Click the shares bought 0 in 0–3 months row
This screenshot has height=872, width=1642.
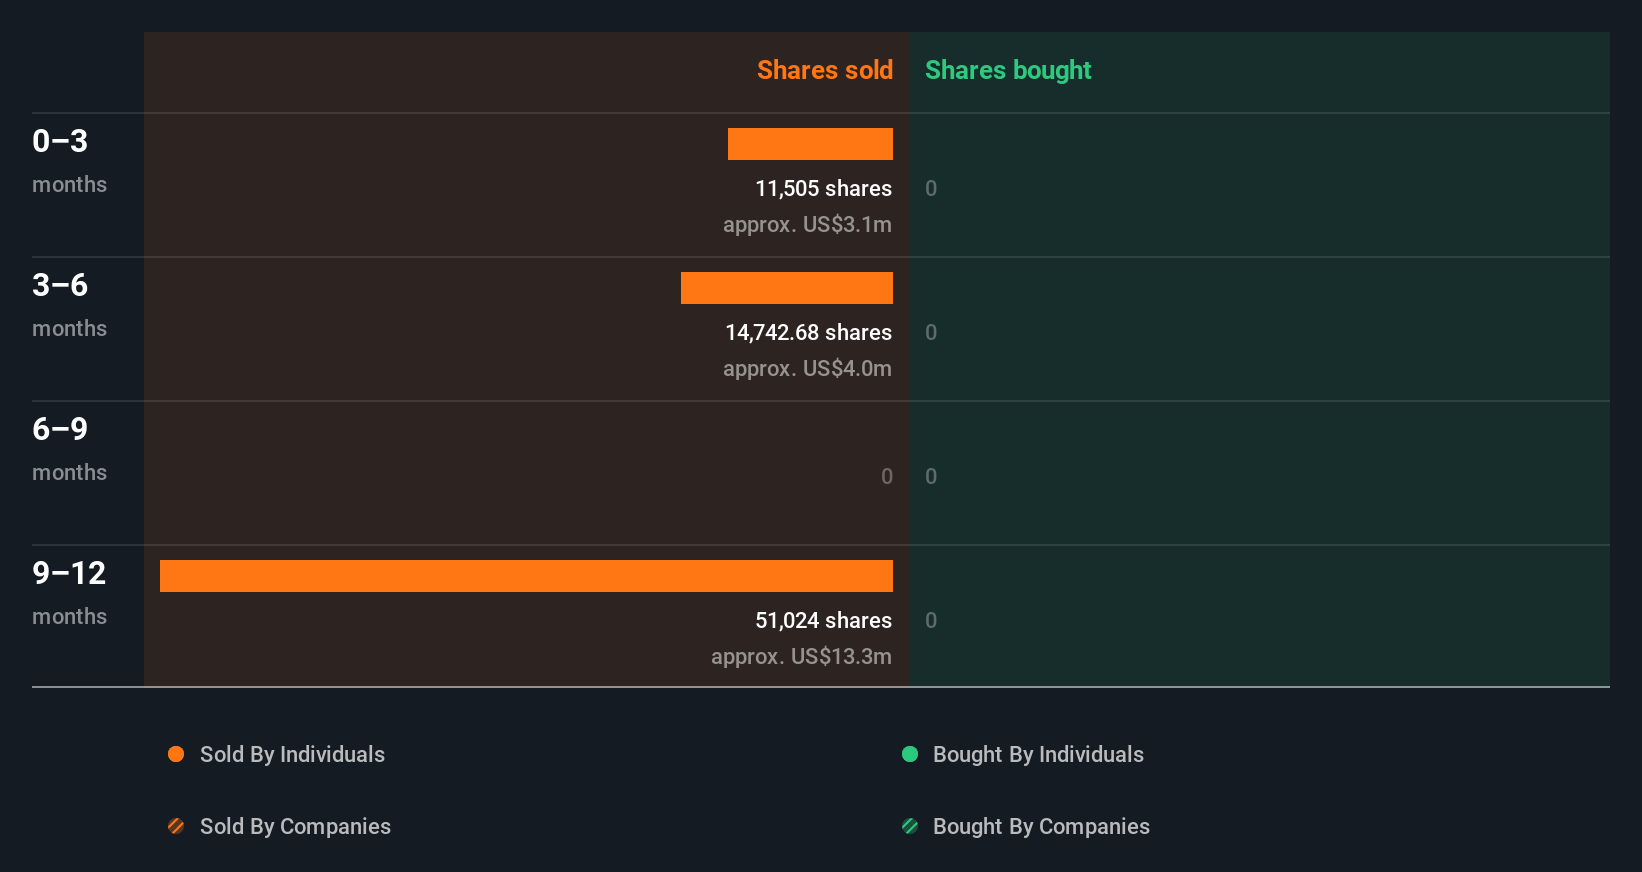pos(931,188)
